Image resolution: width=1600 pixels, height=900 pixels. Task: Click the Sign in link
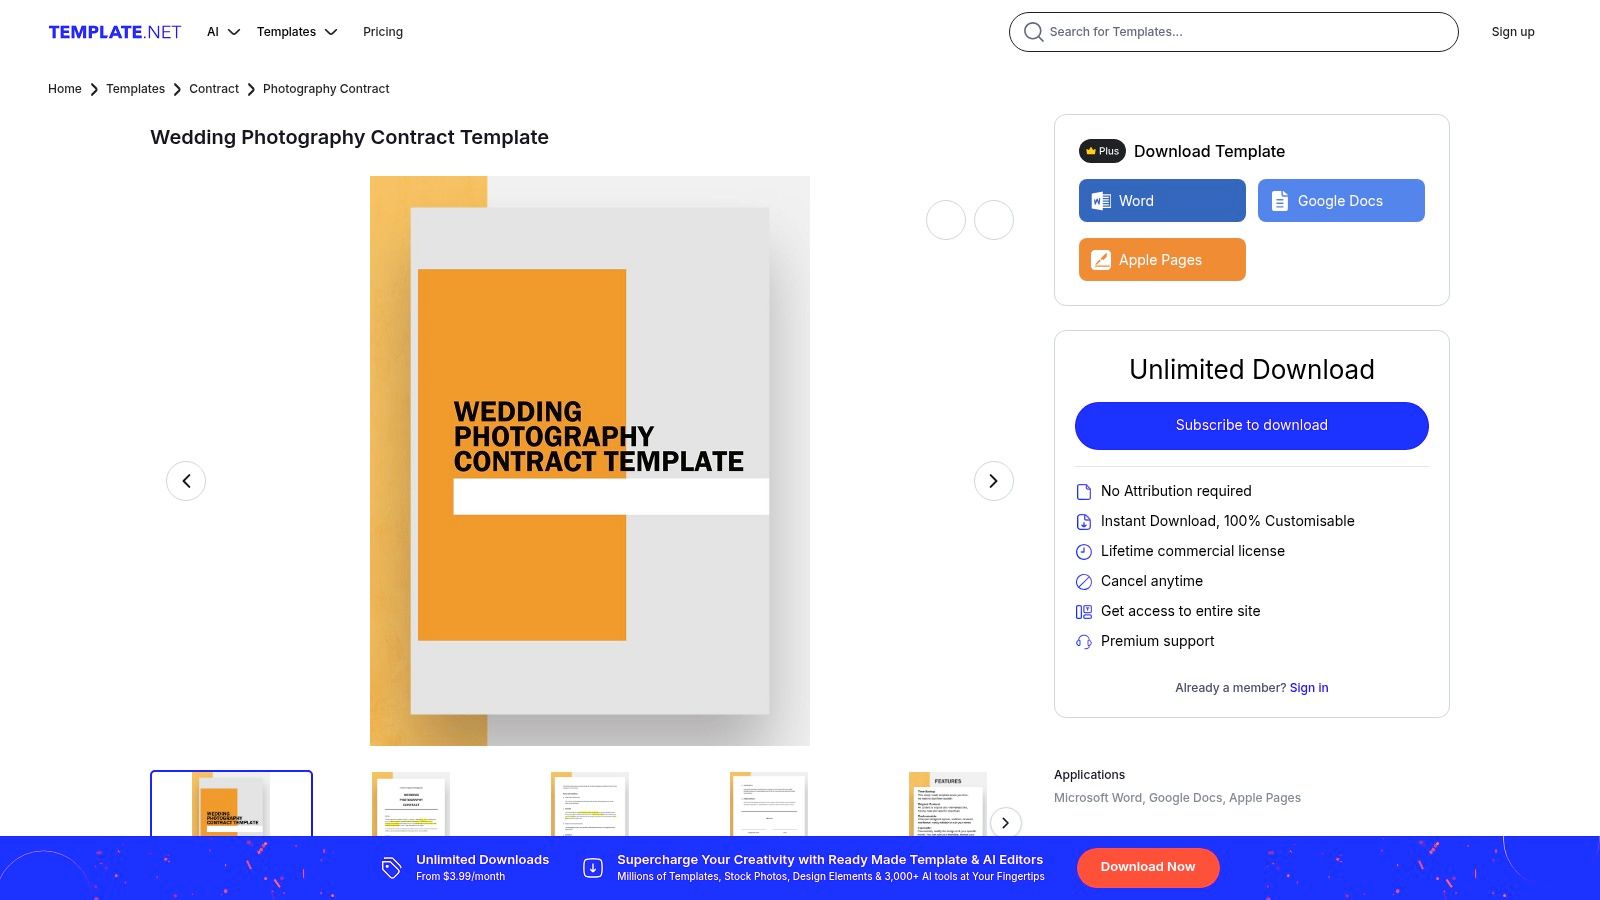pos(1308,688)
